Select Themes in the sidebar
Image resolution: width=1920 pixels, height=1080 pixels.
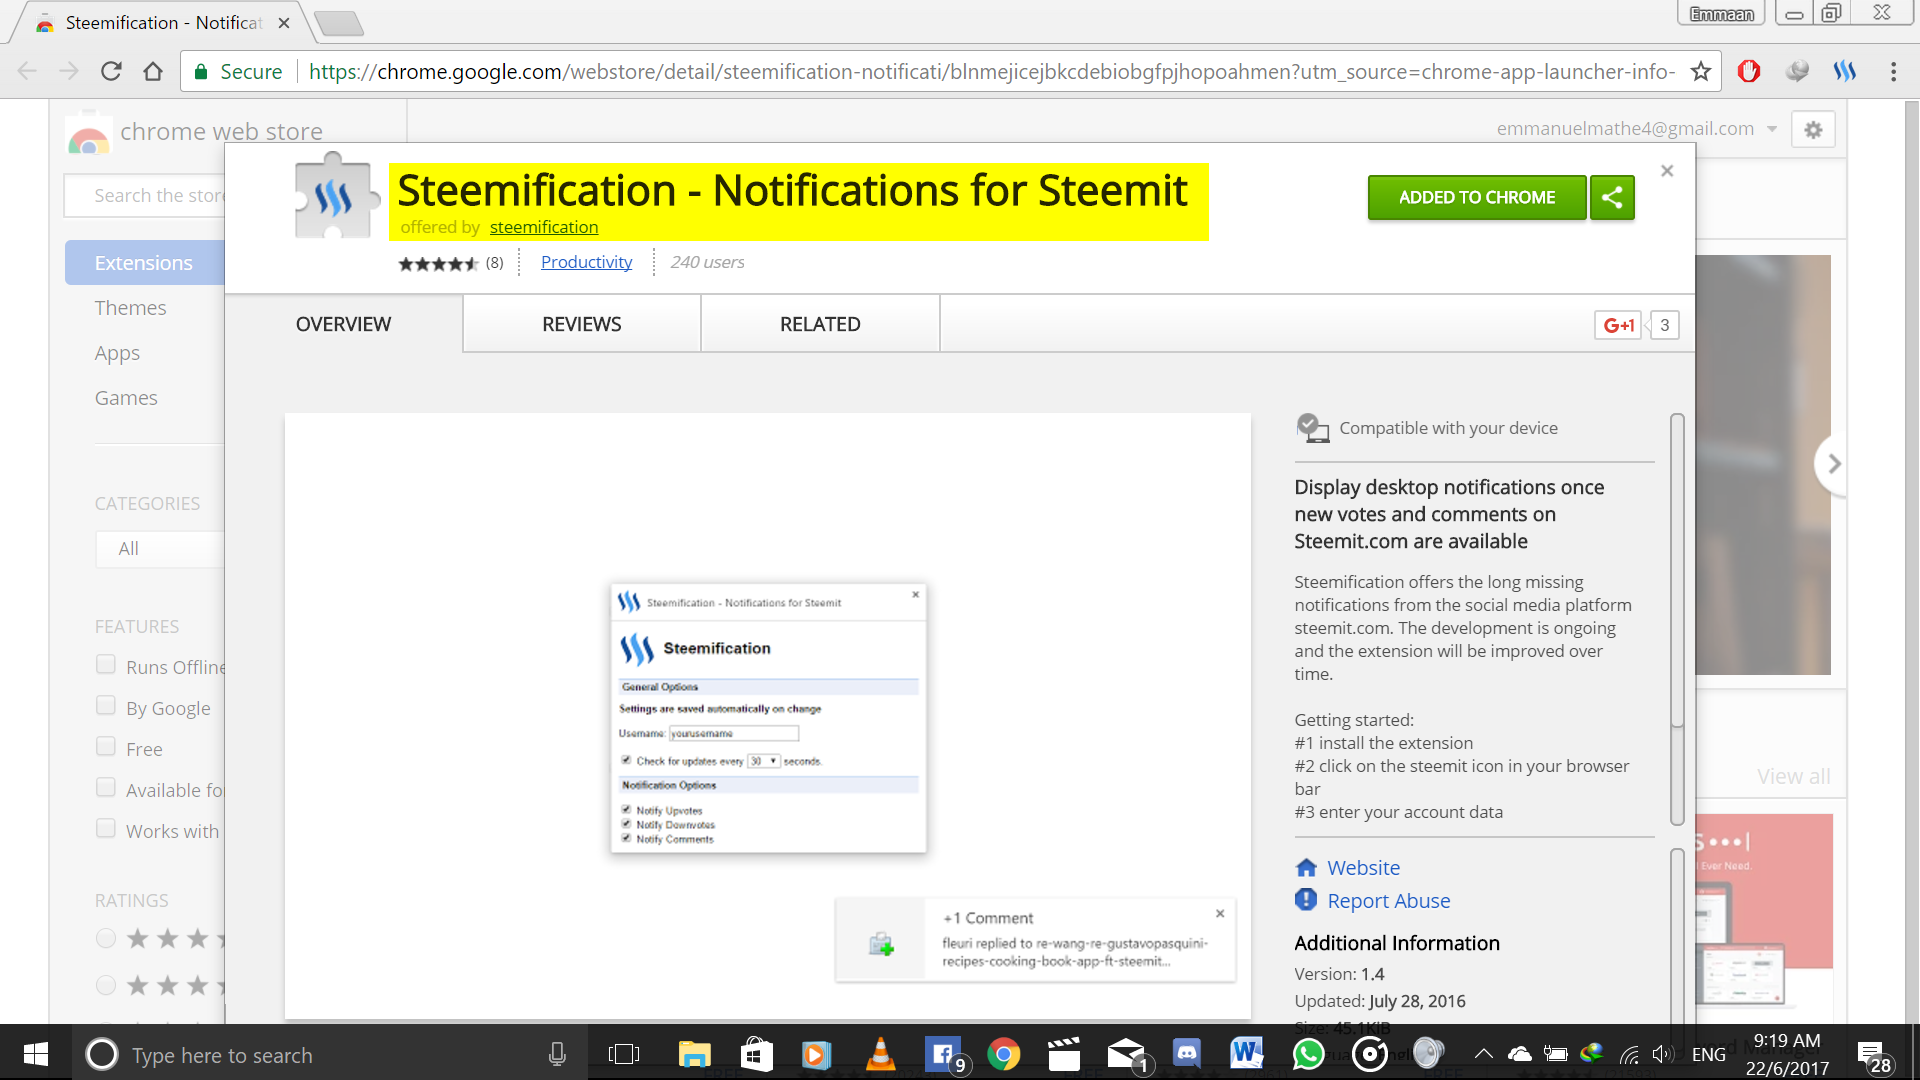[x=130, y=308]
